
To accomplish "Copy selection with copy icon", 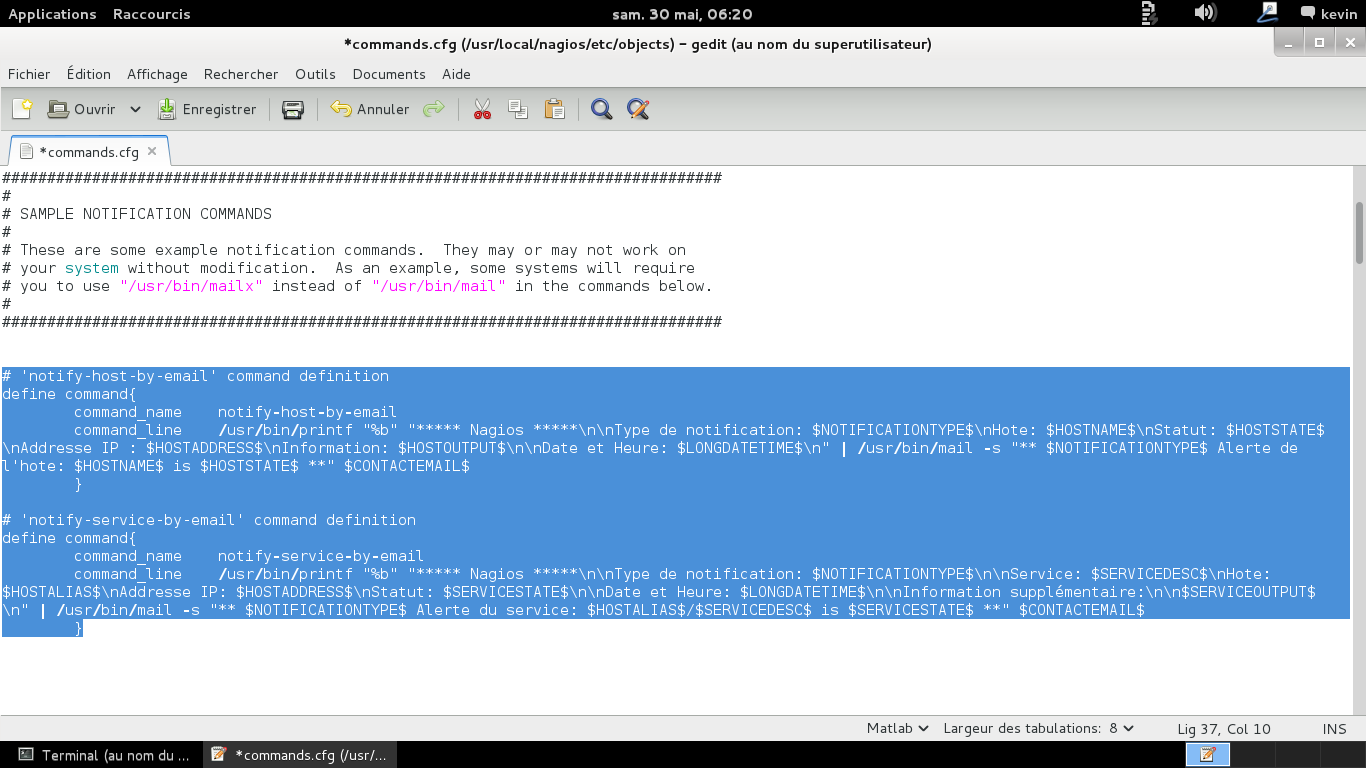I will [x=518, y=109].
